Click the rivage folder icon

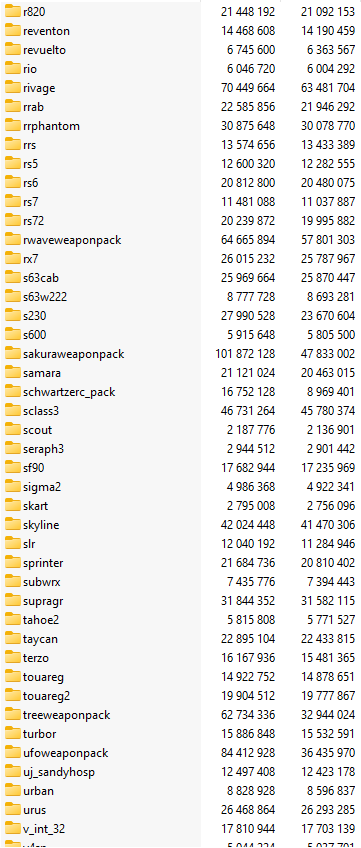tap(12, 88)
